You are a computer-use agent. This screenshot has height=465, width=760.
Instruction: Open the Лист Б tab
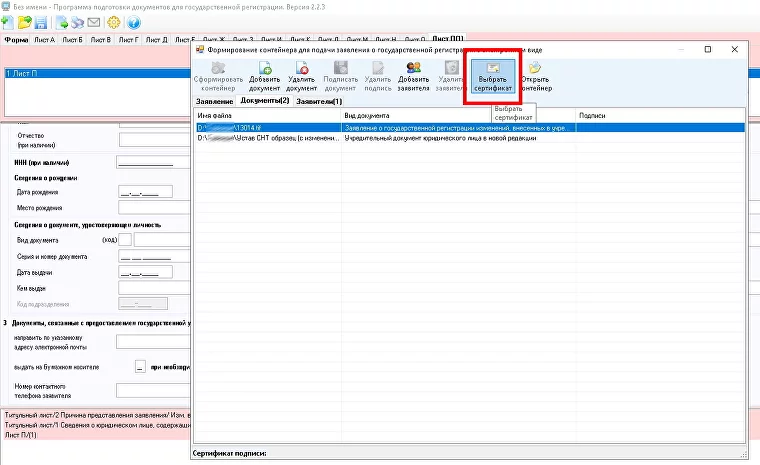(x=72, y=40)
